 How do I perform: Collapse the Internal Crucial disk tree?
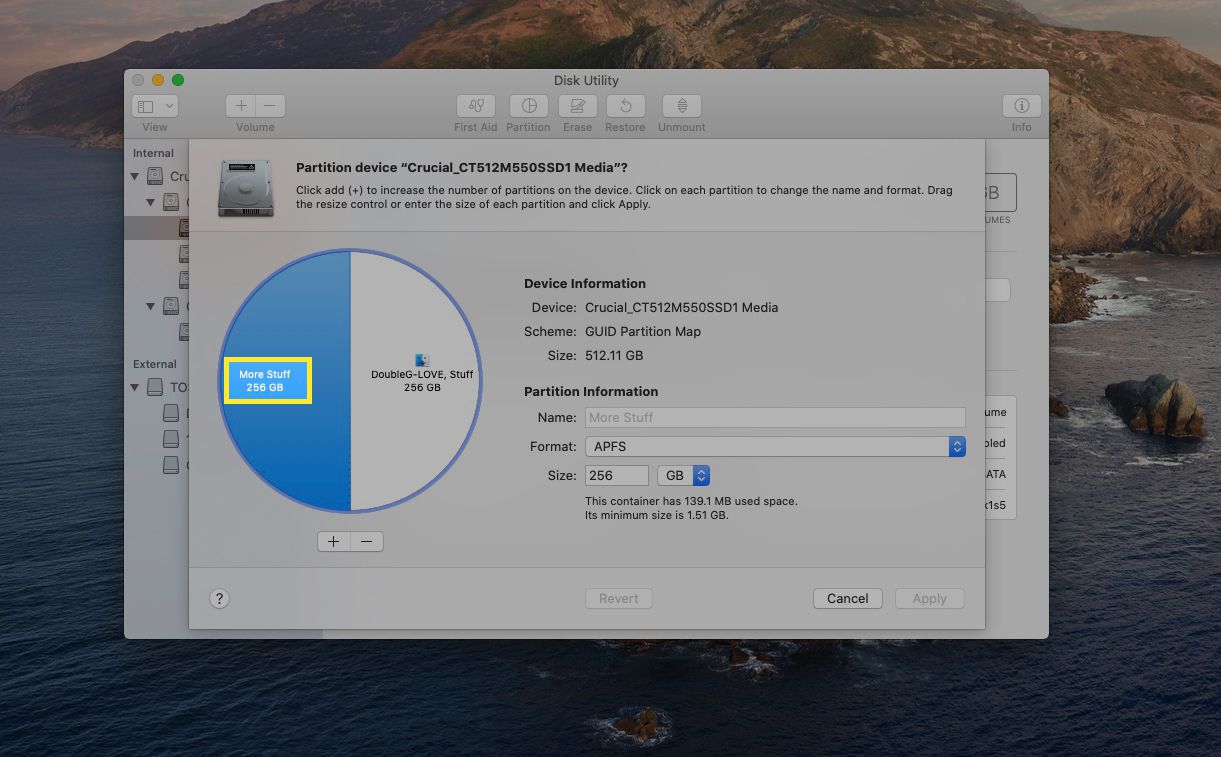click(x=135, y=176)
